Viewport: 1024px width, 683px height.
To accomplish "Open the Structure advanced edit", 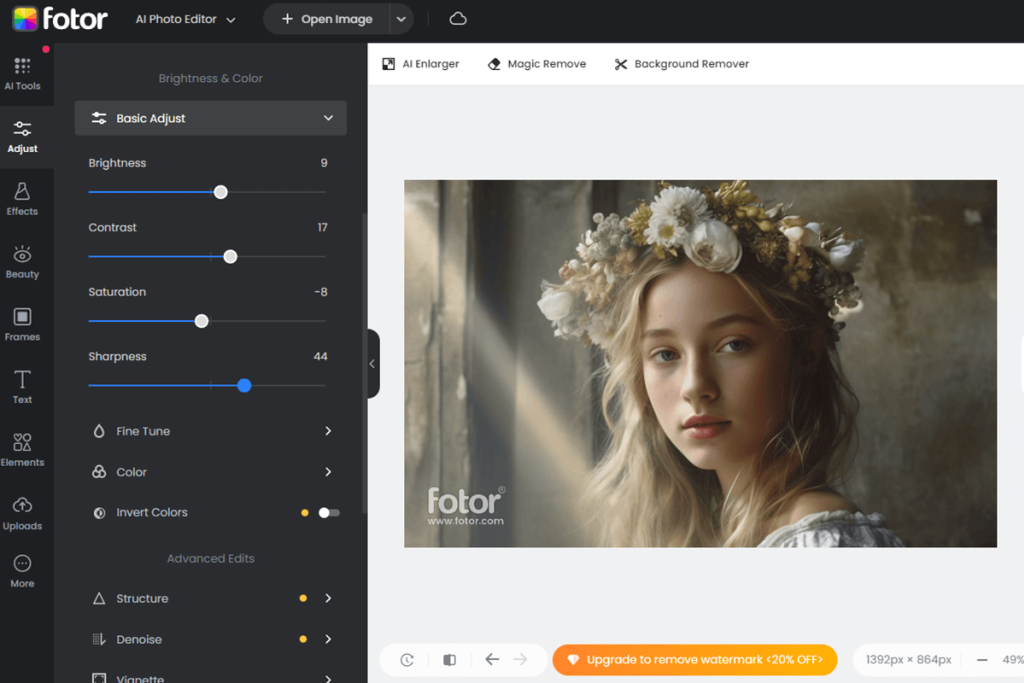I will (210, 598).
